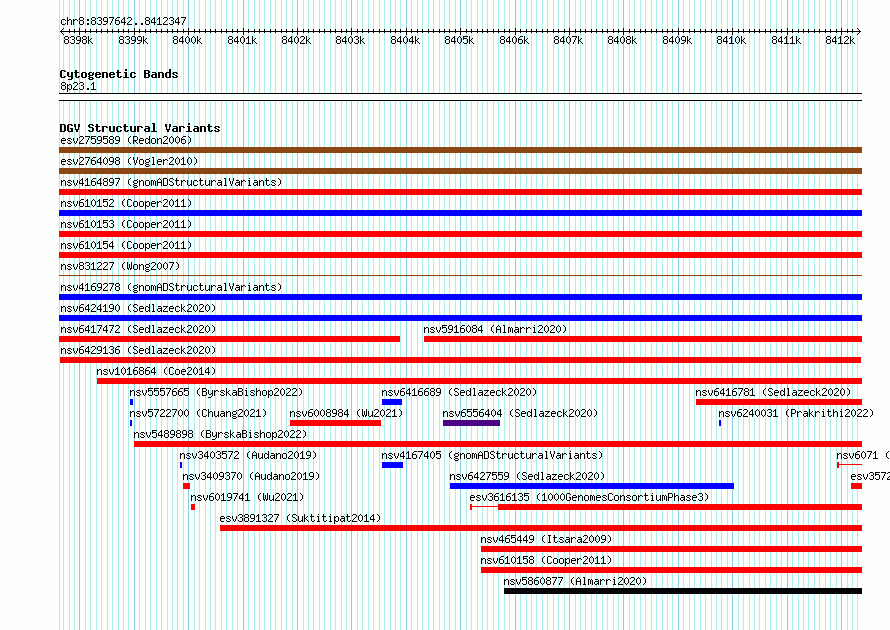The width and height of the screenshot is (890, 630).
Task: Click the nsv1016864 (Coe2014) label
Action: pos(156,371)
